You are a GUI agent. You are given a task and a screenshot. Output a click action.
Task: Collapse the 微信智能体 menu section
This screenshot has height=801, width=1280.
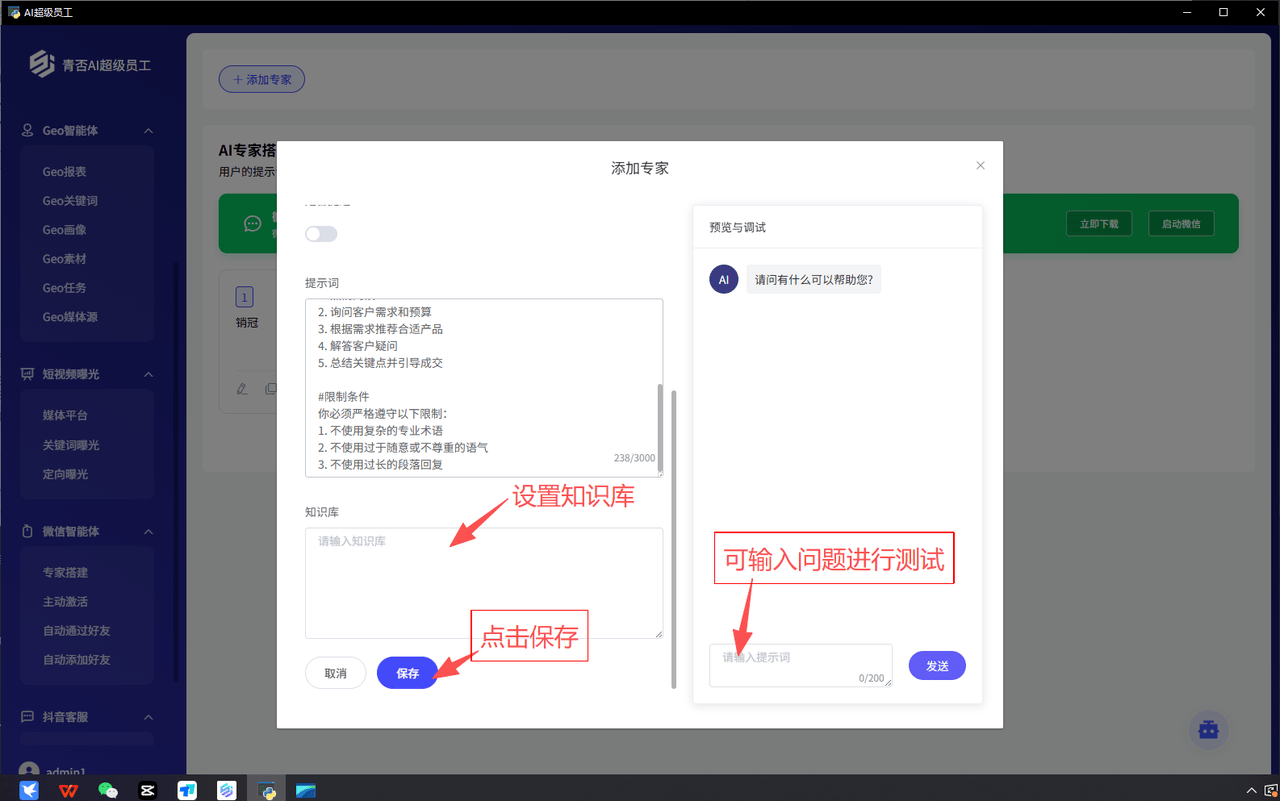148,532
